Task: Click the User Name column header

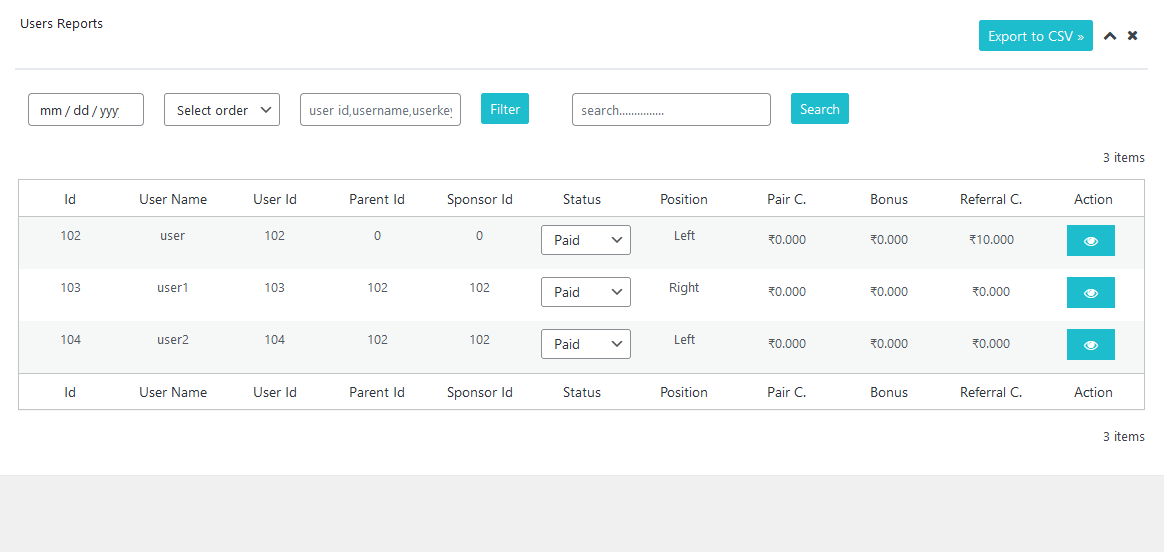Action: tap(173, 199)
